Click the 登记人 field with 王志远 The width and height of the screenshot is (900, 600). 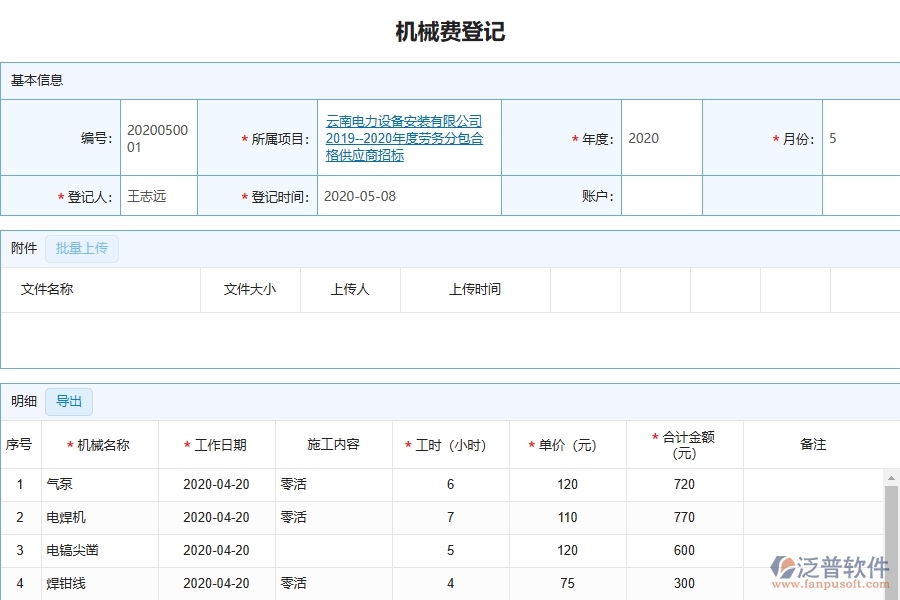click(158, 196)
